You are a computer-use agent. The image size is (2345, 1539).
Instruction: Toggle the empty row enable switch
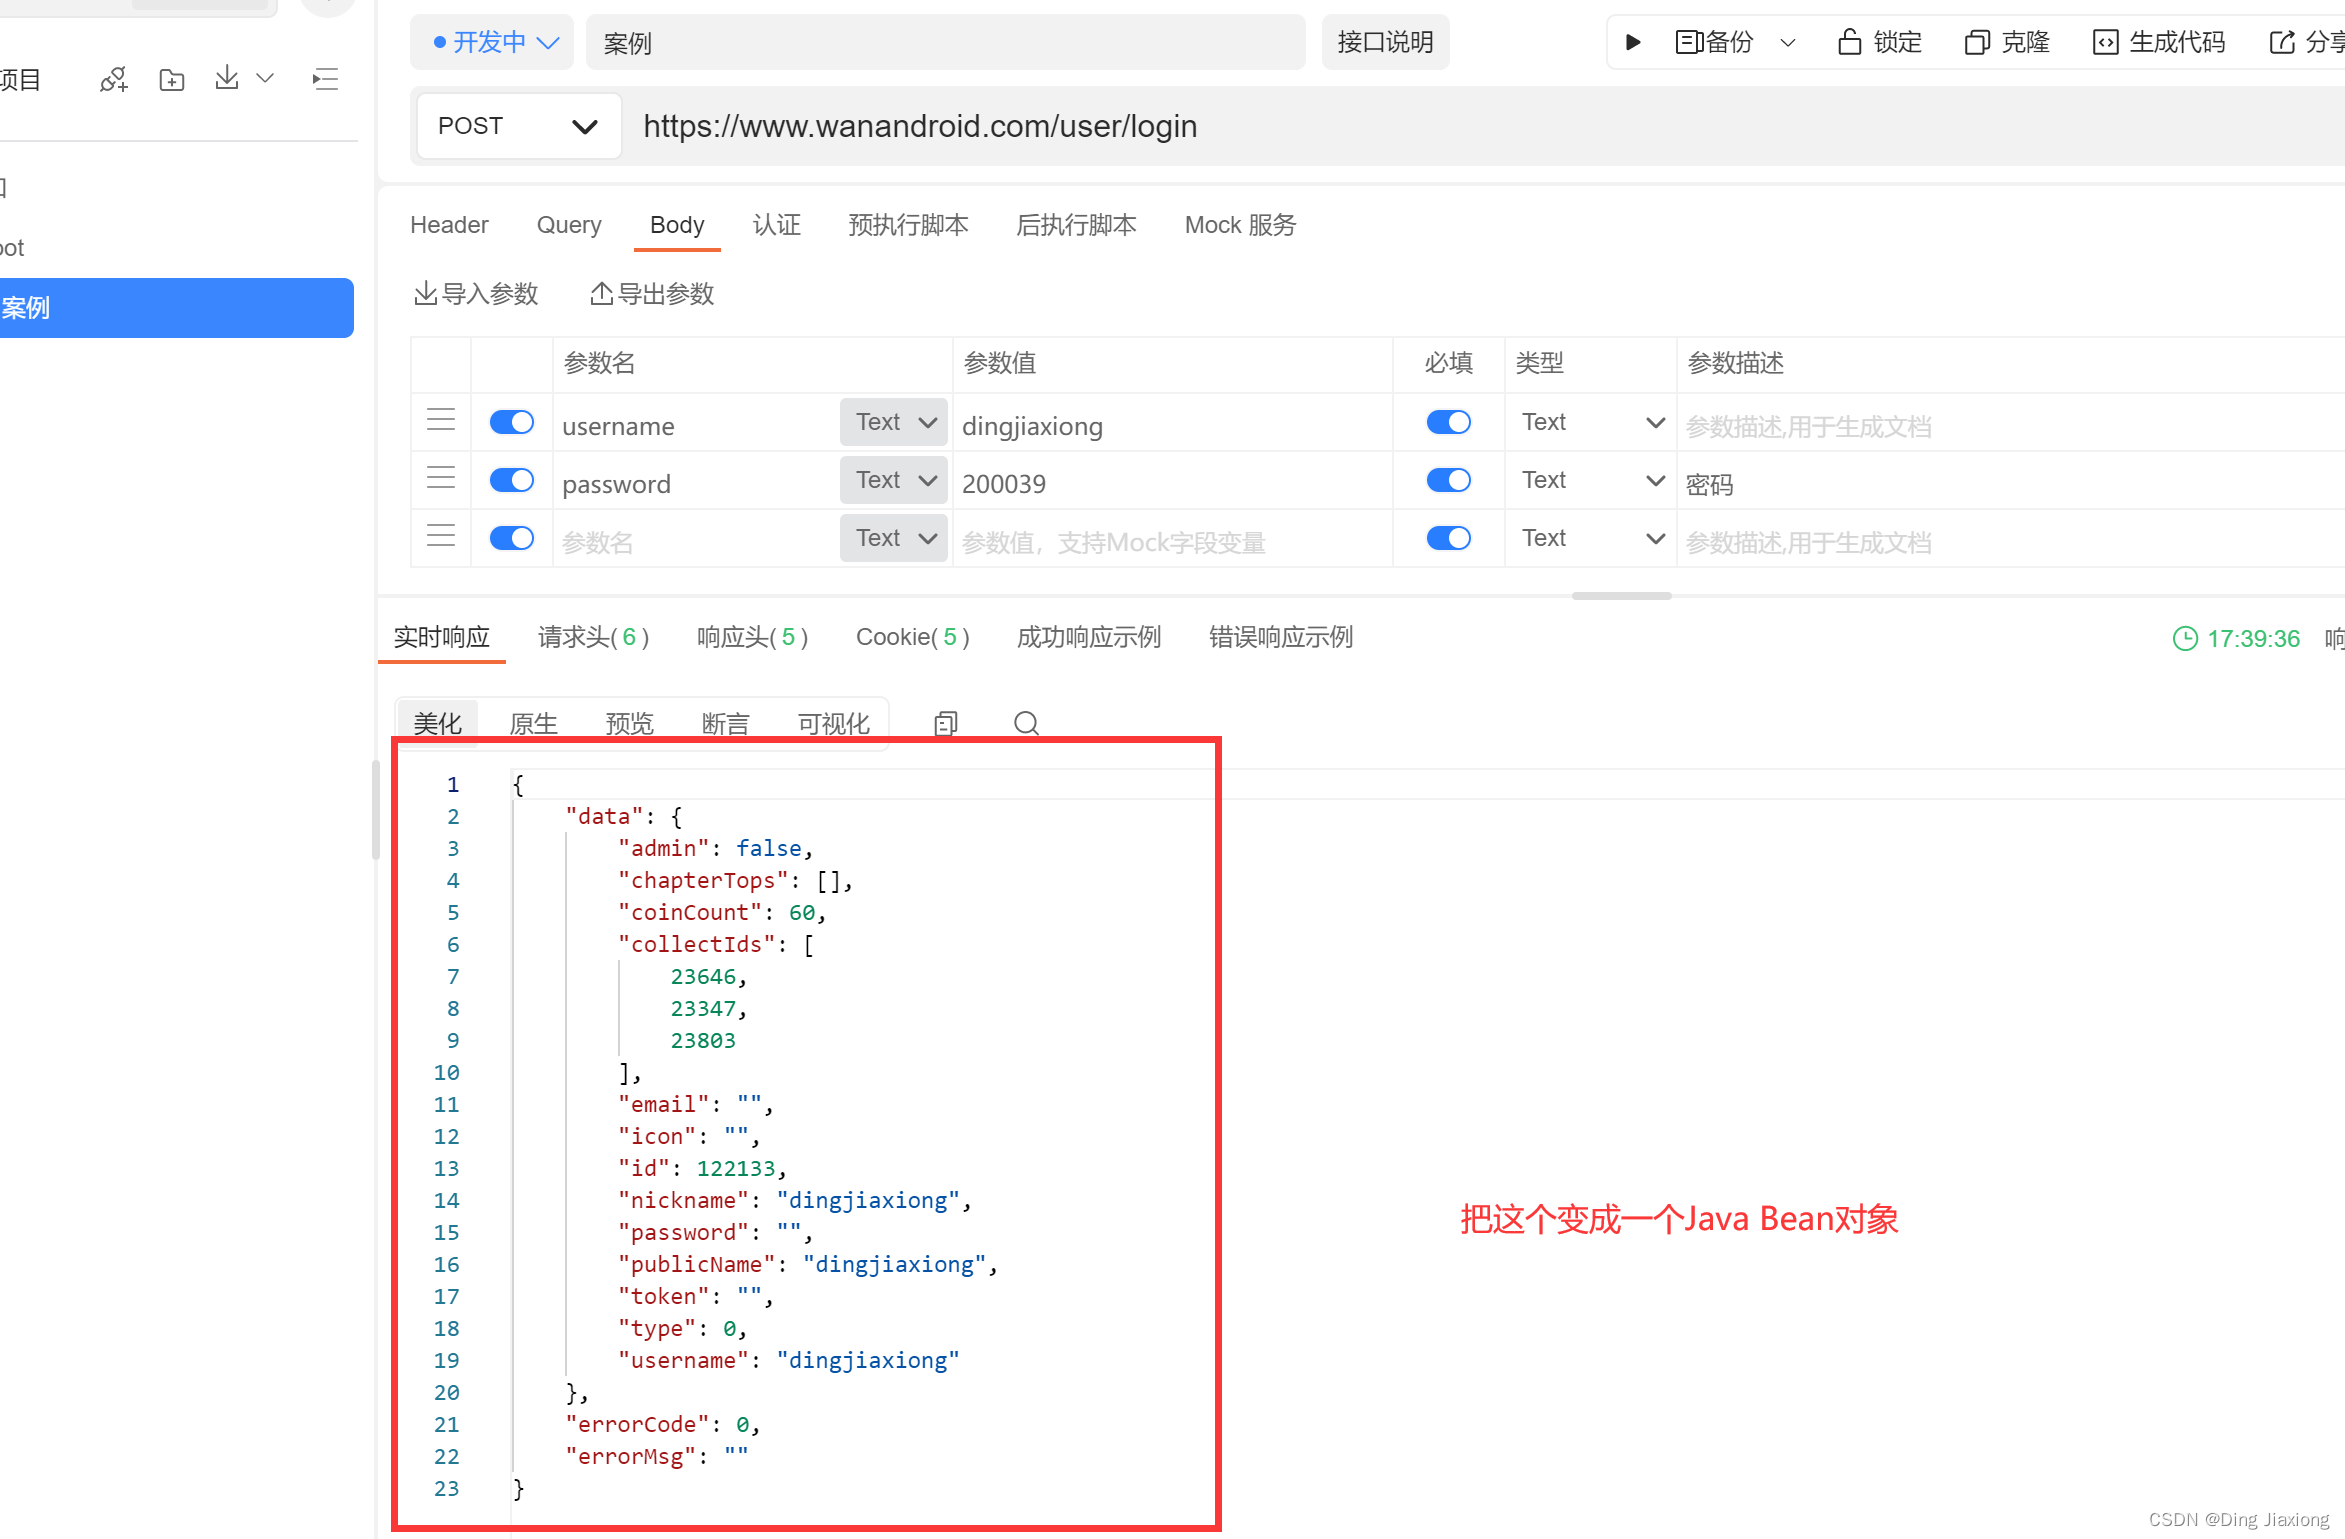point(512,538)
